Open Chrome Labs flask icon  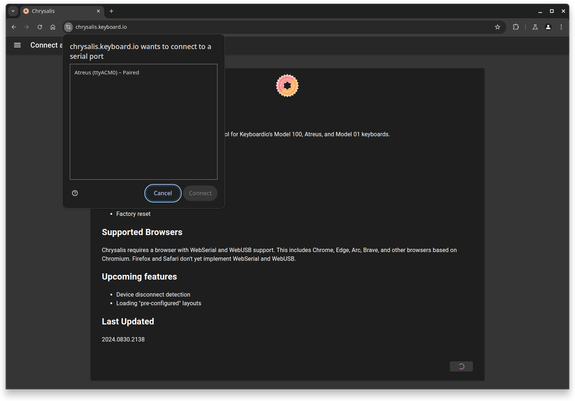(x=535, y=27)
